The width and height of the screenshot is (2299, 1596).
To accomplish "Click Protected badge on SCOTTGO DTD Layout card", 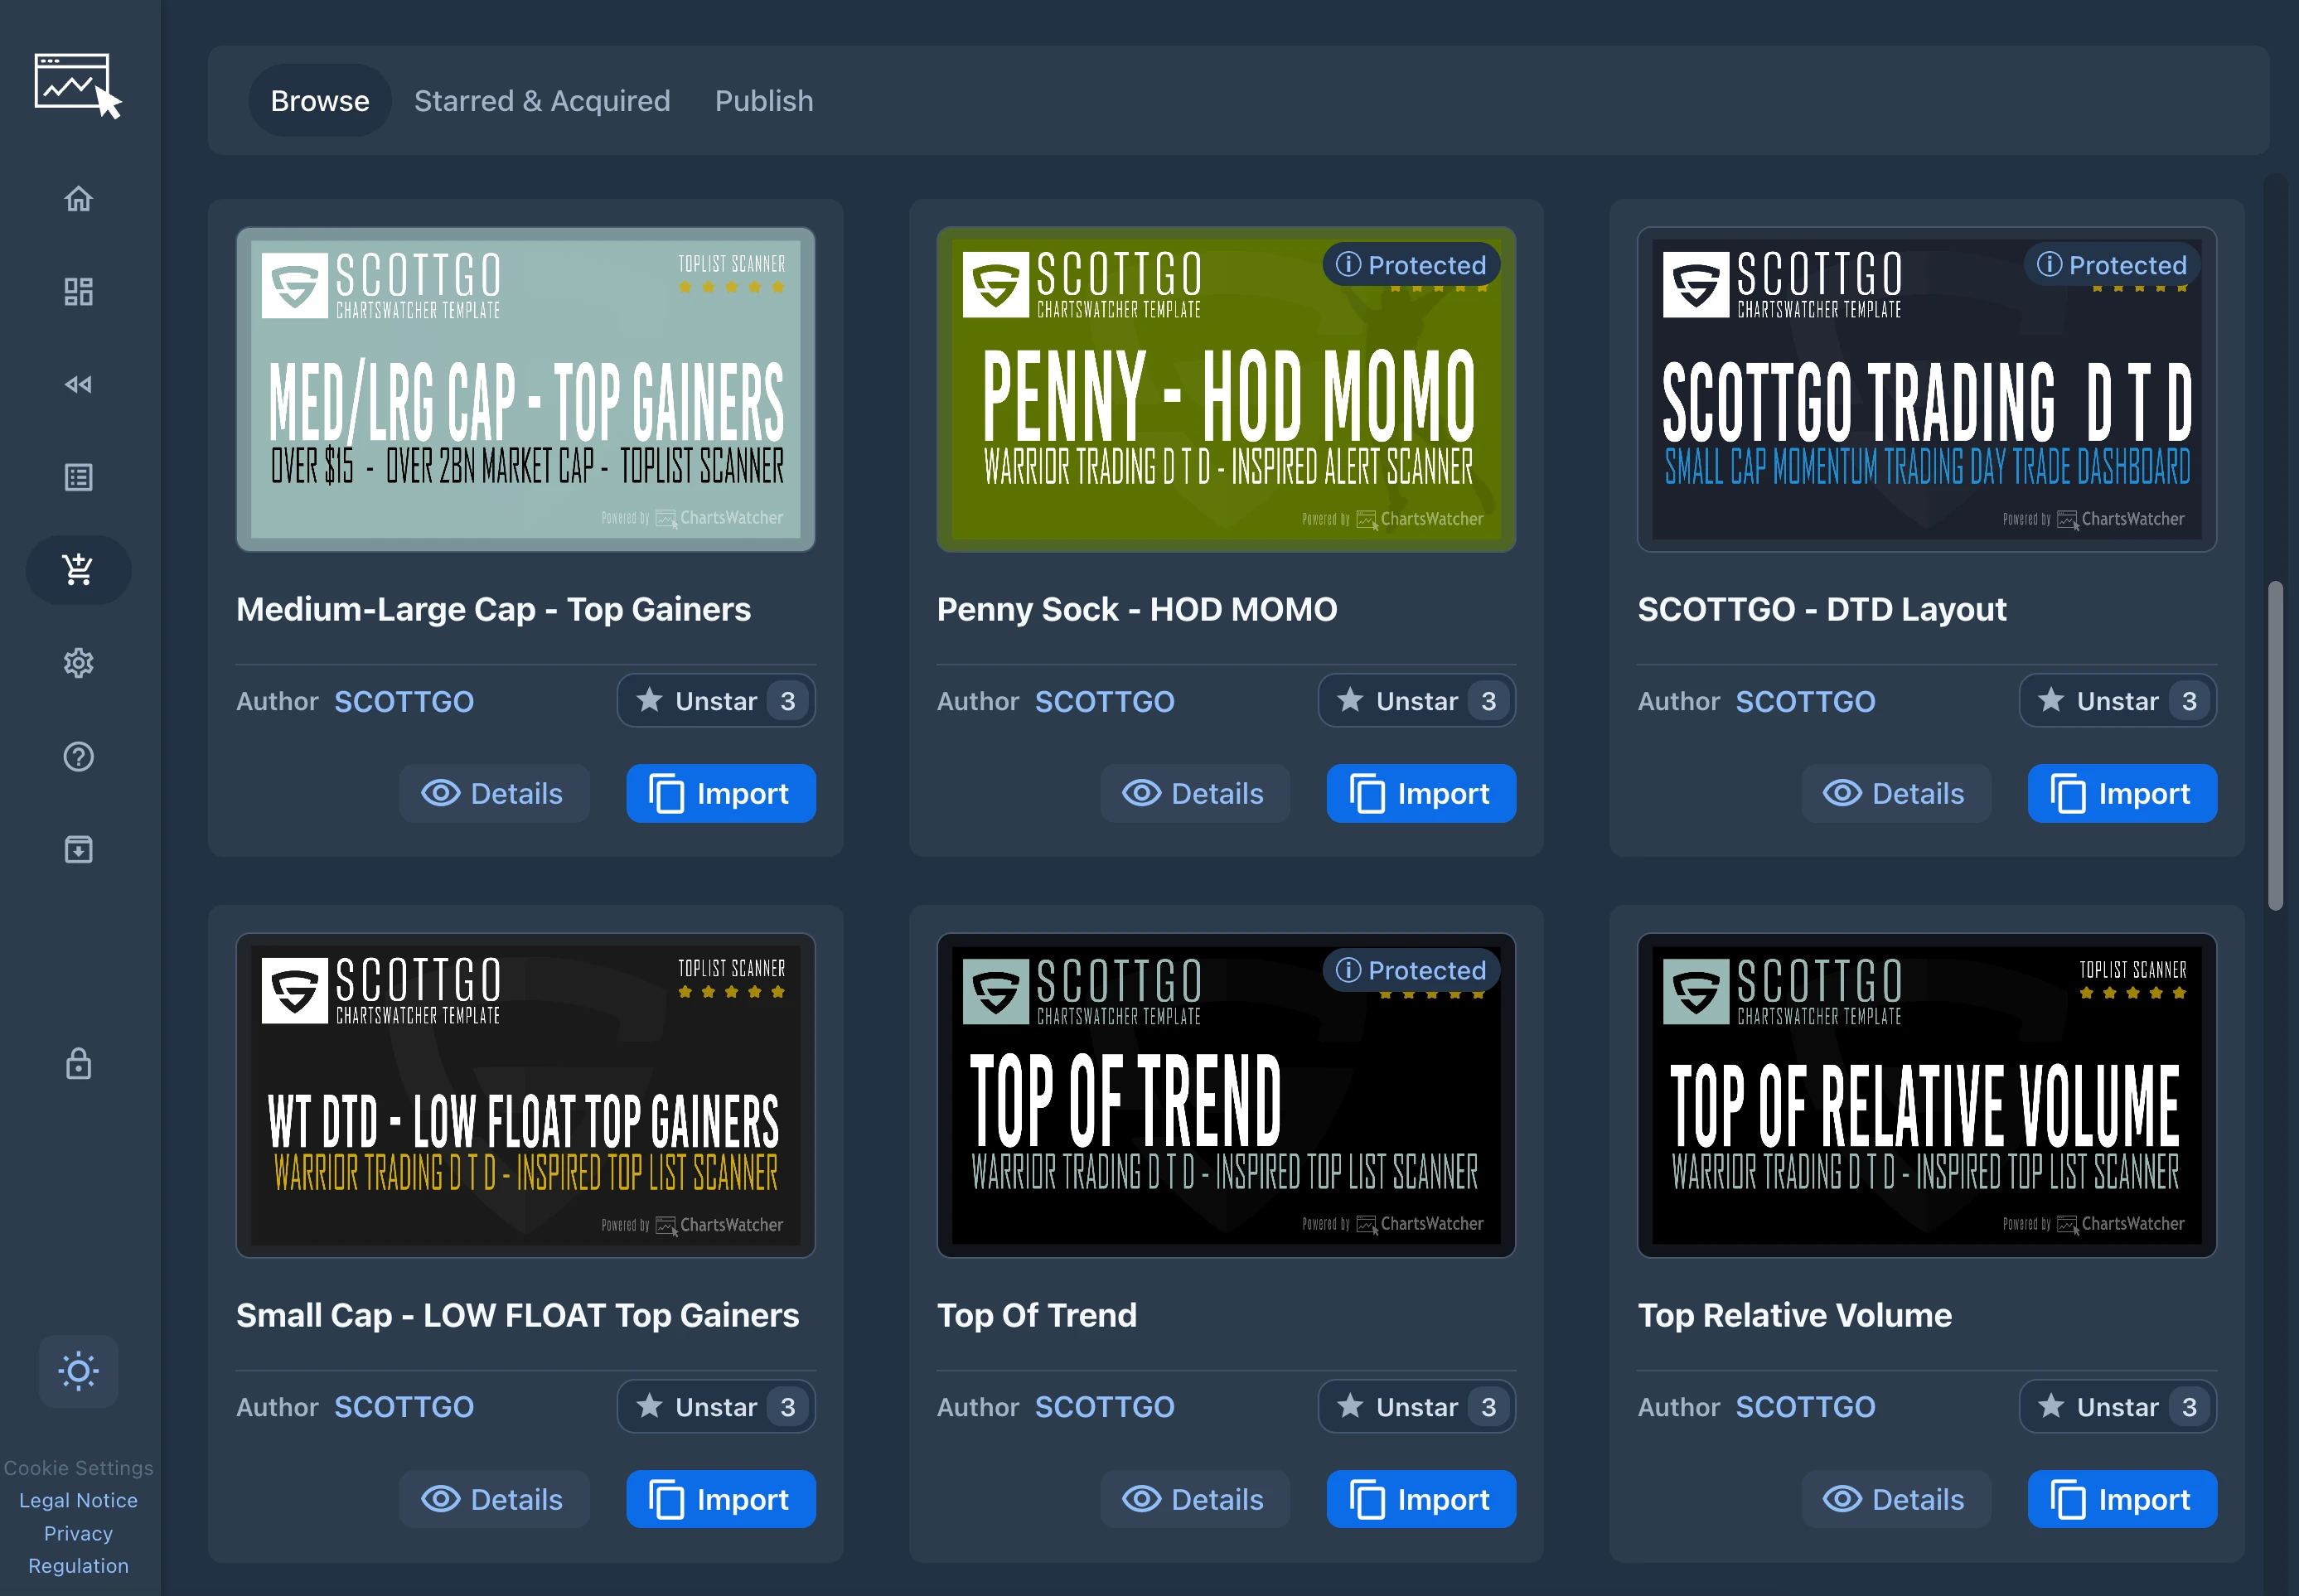I will point(2113,265).
